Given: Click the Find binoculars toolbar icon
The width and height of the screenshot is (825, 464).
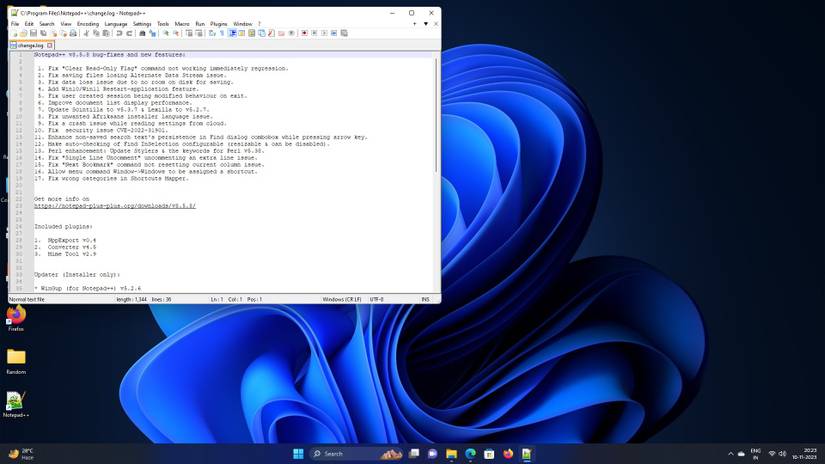Looking at the screenshot, I should click(x=142, y=33).
